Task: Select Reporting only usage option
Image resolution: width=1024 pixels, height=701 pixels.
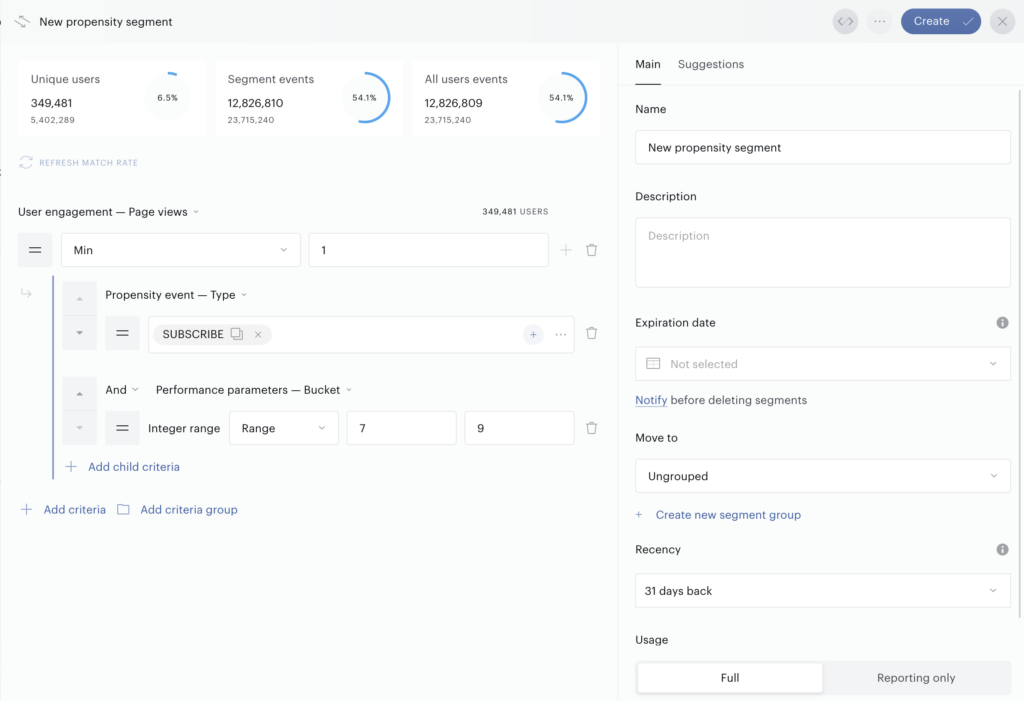Action: coord(916,678)
